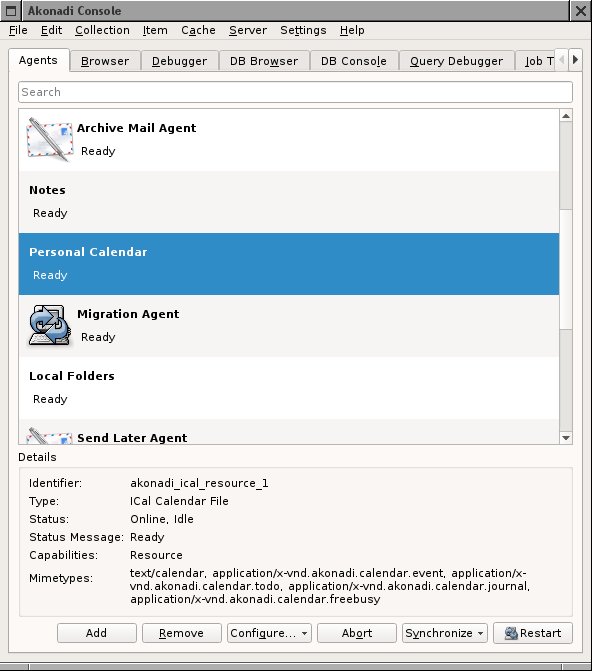The image size is (592, 671).
Task: Select the Archive Mail Agent row
Action: point(289,140)
